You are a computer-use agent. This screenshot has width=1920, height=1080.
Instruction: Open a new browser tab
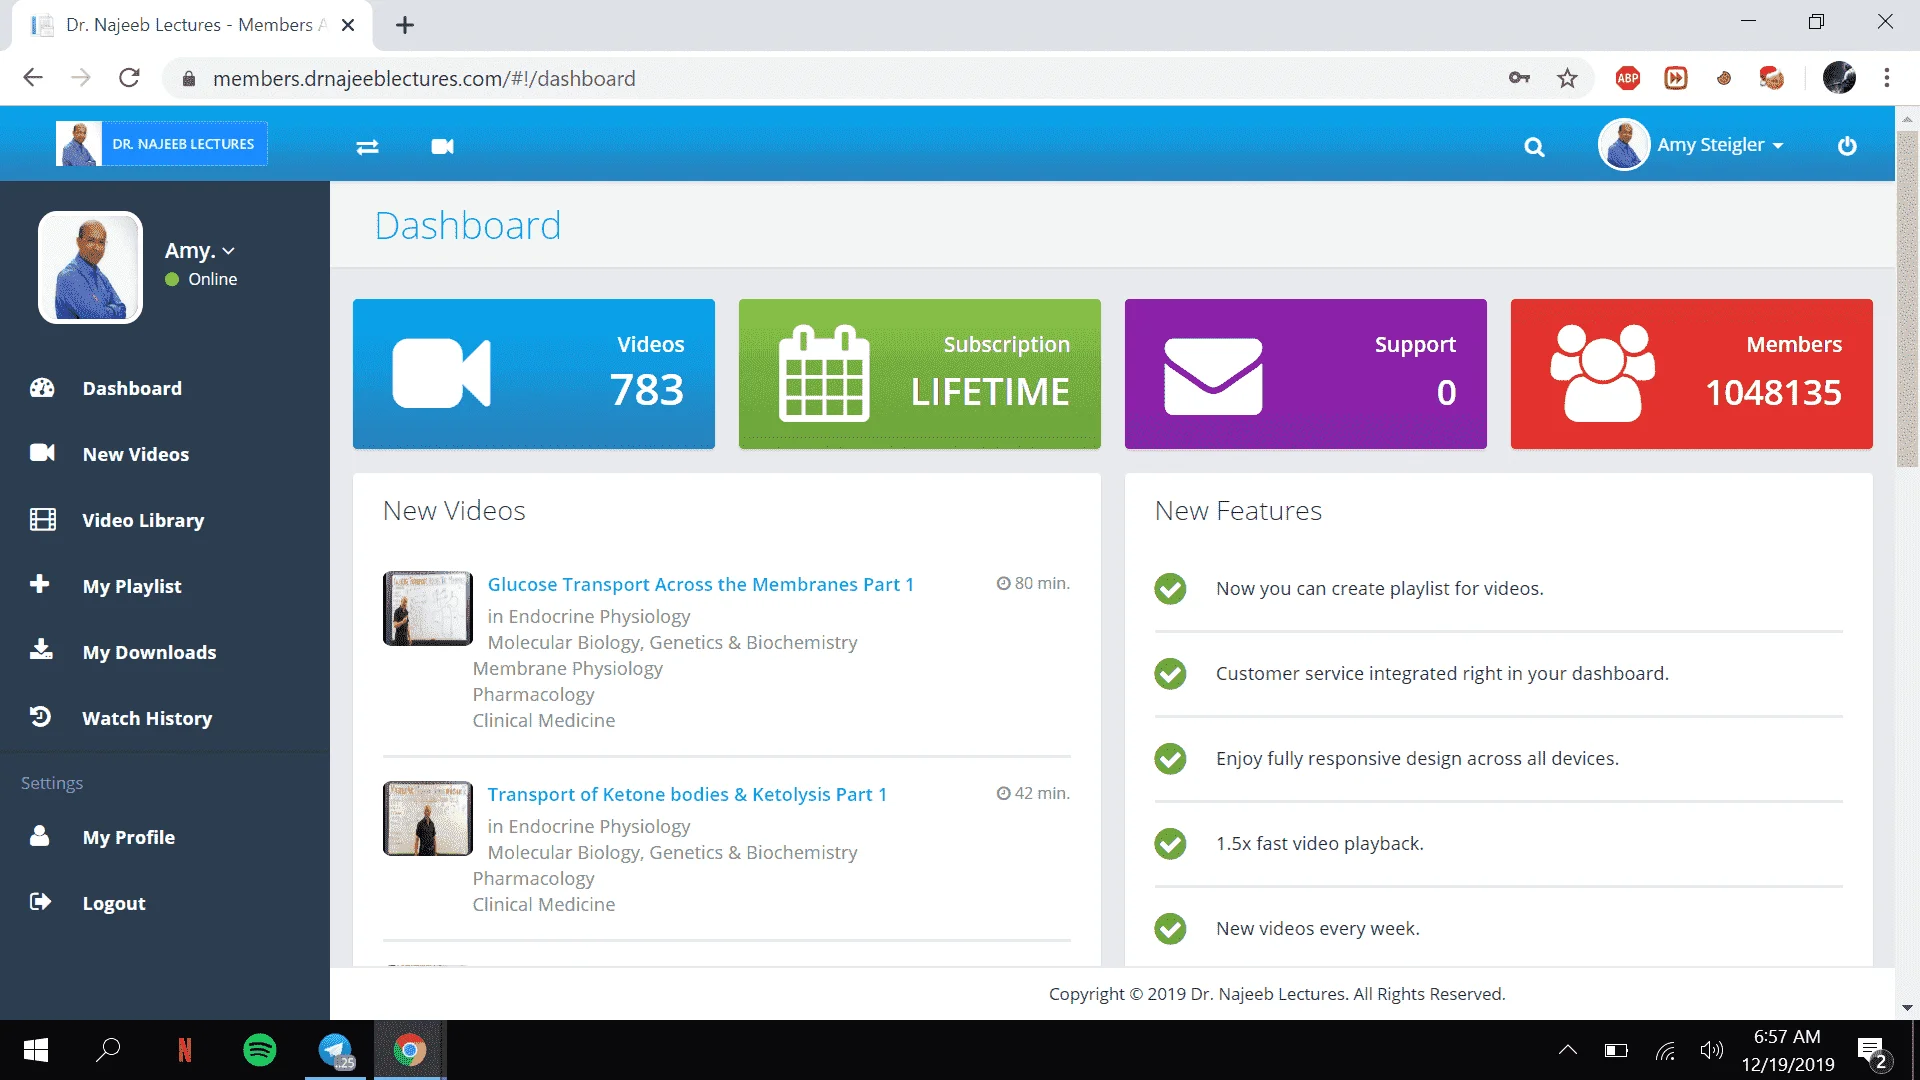(405, 25)
